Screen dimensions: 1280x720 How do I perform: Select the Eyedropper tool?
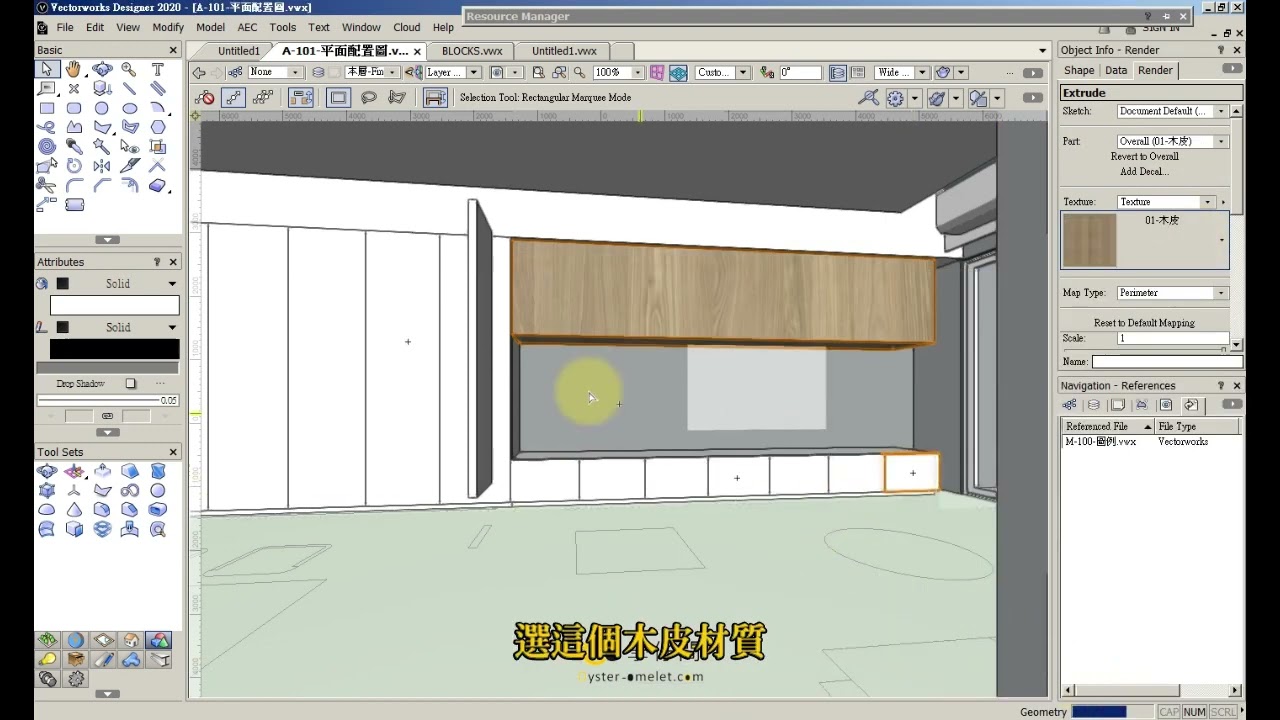(74, 146)
